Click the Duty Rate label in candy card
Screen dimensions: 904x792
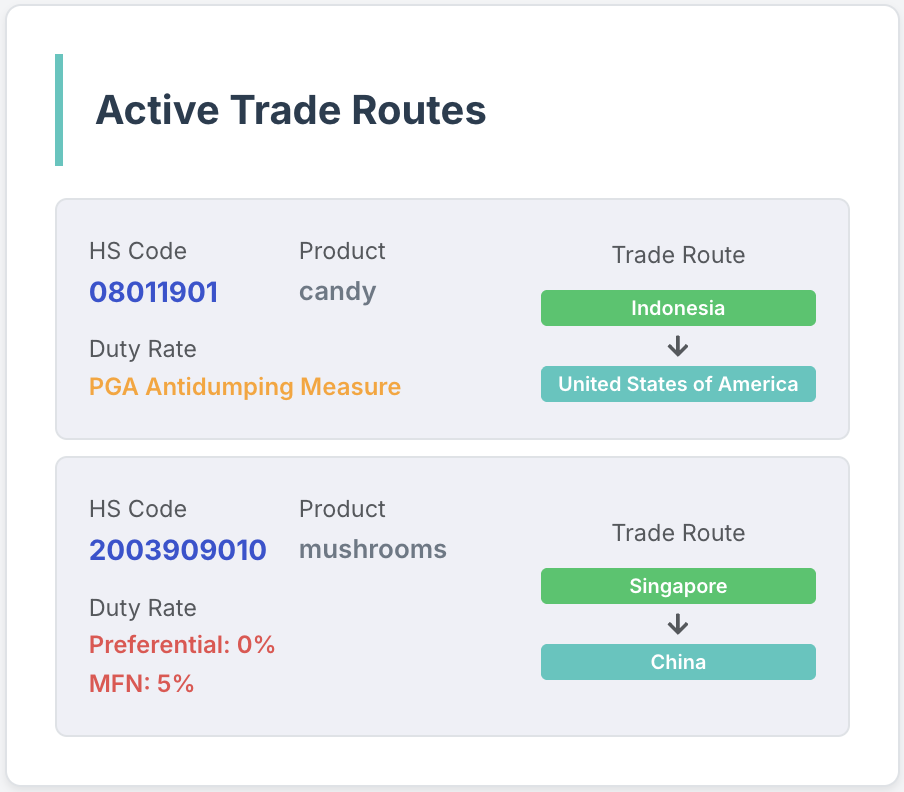[142, 349]
